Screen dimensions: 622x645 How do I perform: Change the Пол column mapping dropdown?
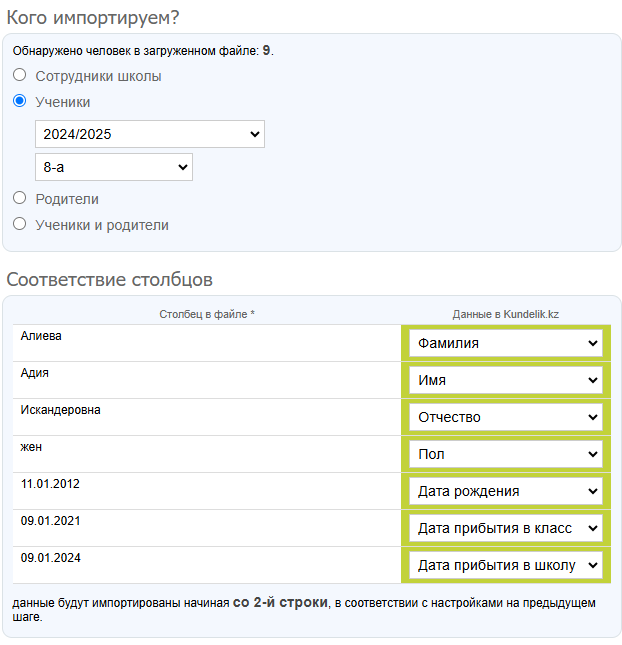[x=506, y=454]
